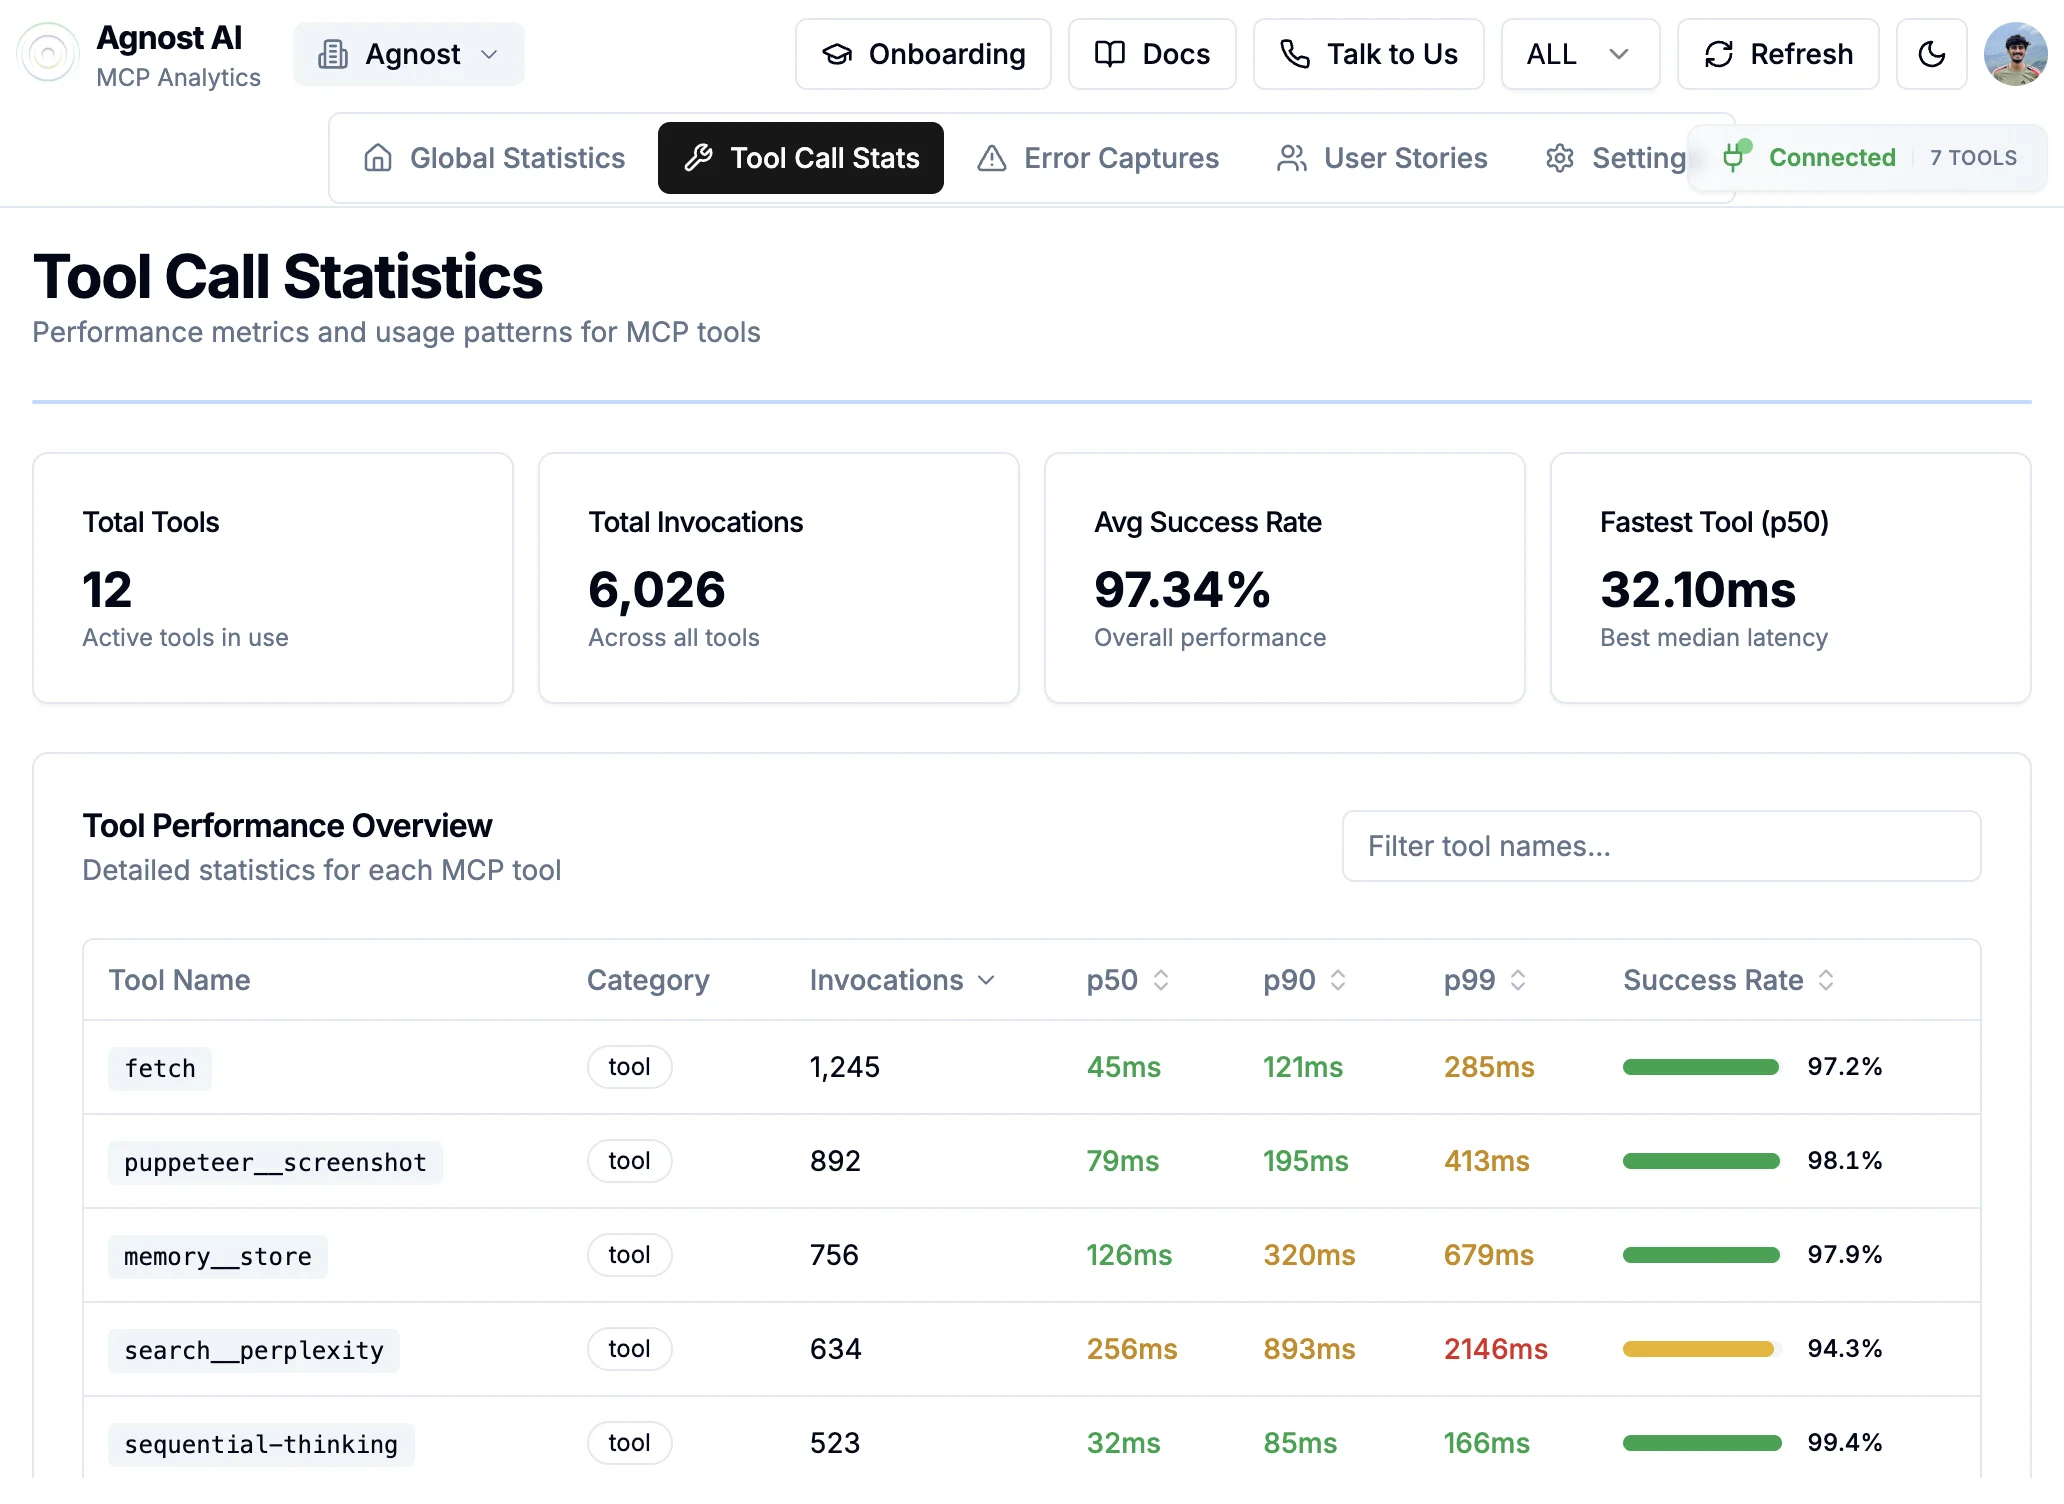
Task: Open Settings via the gear icon
Action: click(1558, 158)
